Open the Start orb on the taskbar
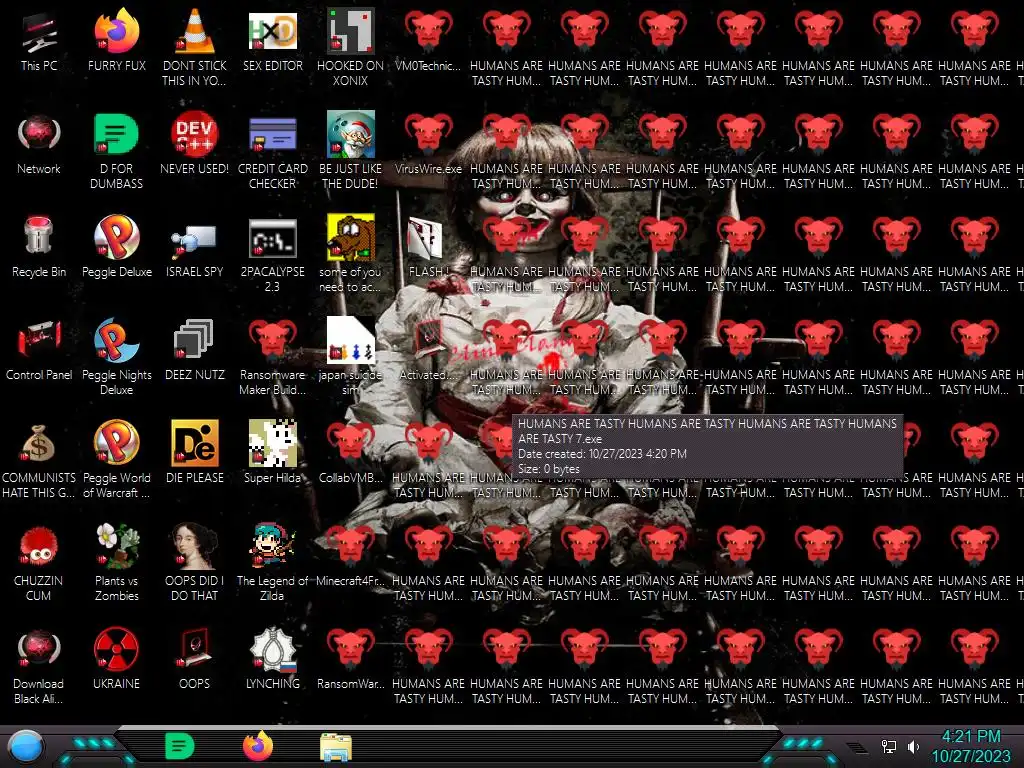1024x768 pixels. coord(25,746)
